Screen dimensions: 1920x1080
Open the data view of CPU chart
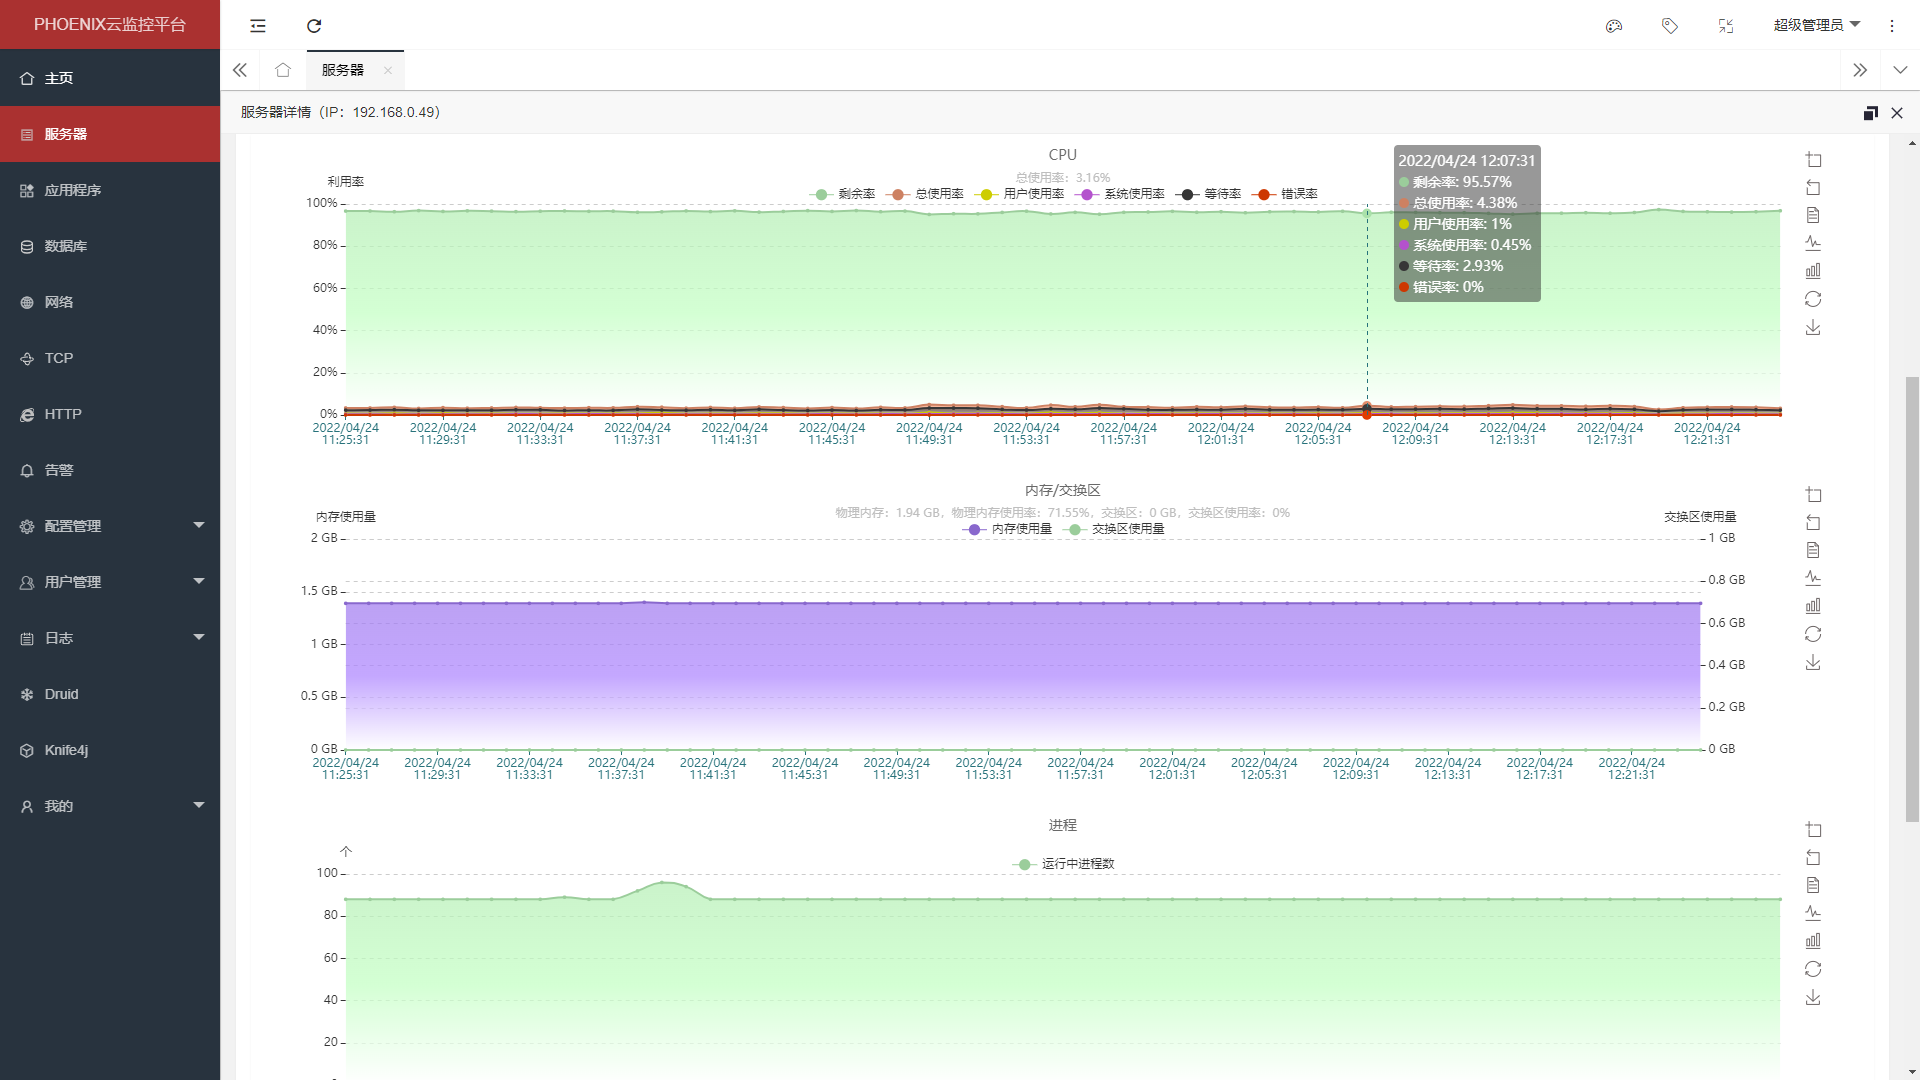tap(1813, 214)
